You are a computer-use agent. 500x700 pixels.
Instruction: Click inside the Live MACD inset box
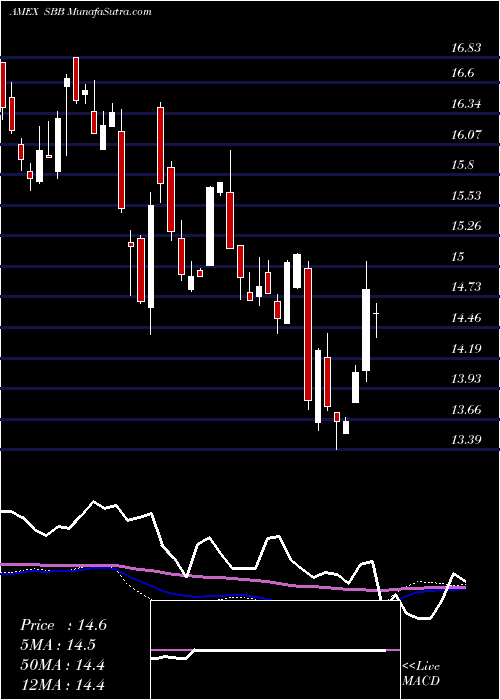click(275, 650)
